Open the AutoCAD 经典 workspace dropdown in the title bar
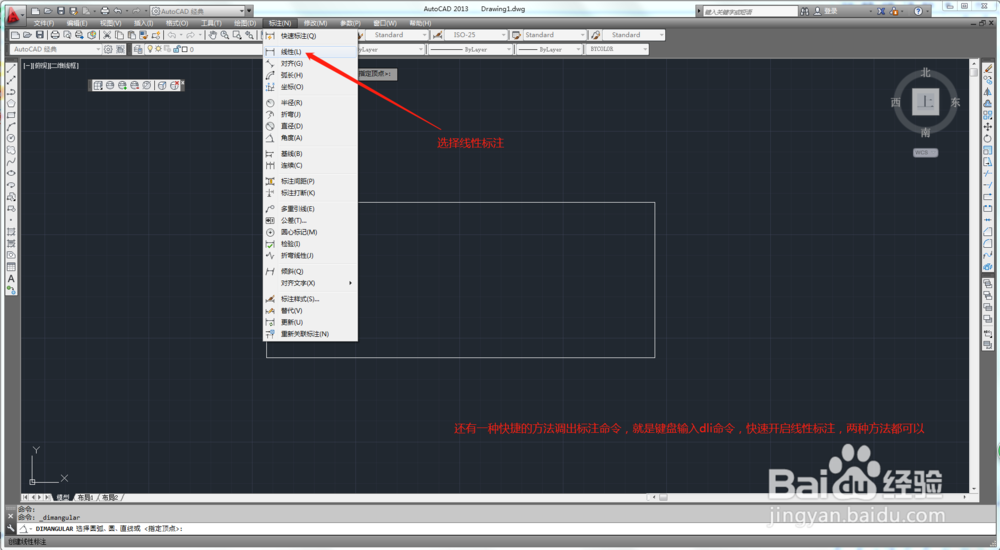 point(242,11)
